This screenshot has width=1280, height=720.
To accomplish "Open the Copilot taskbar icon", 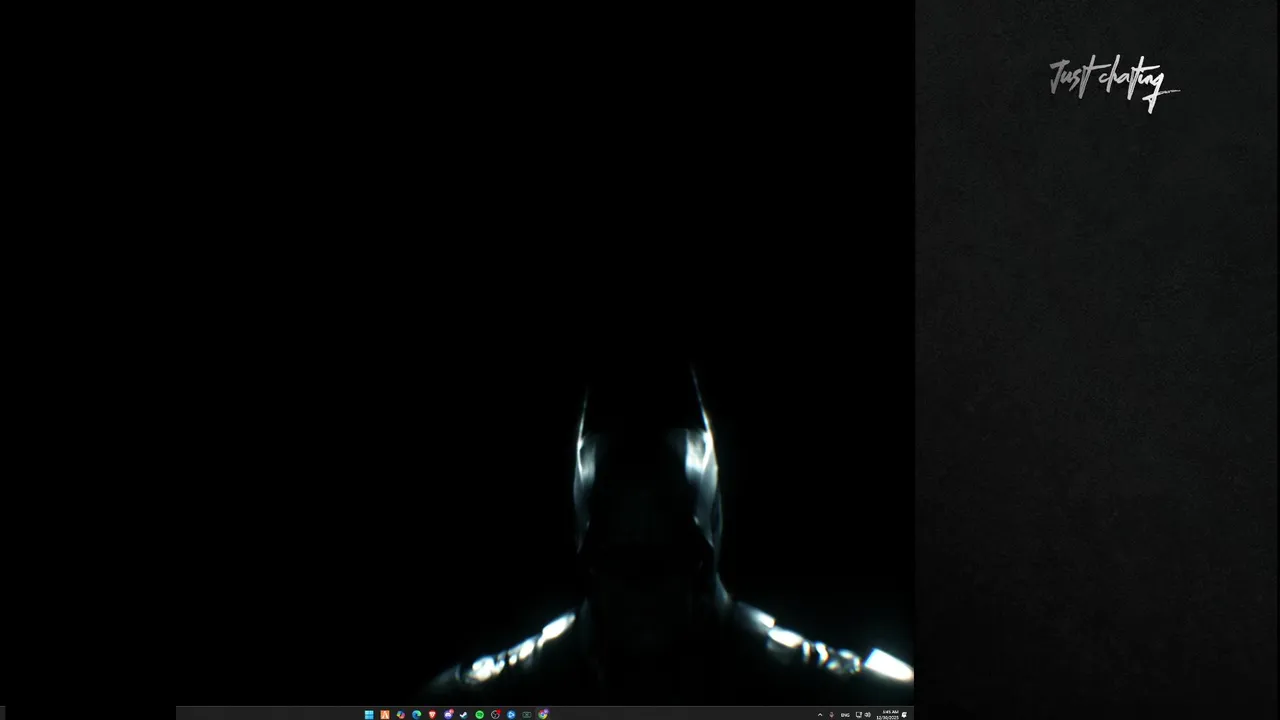I will (401, 715).
